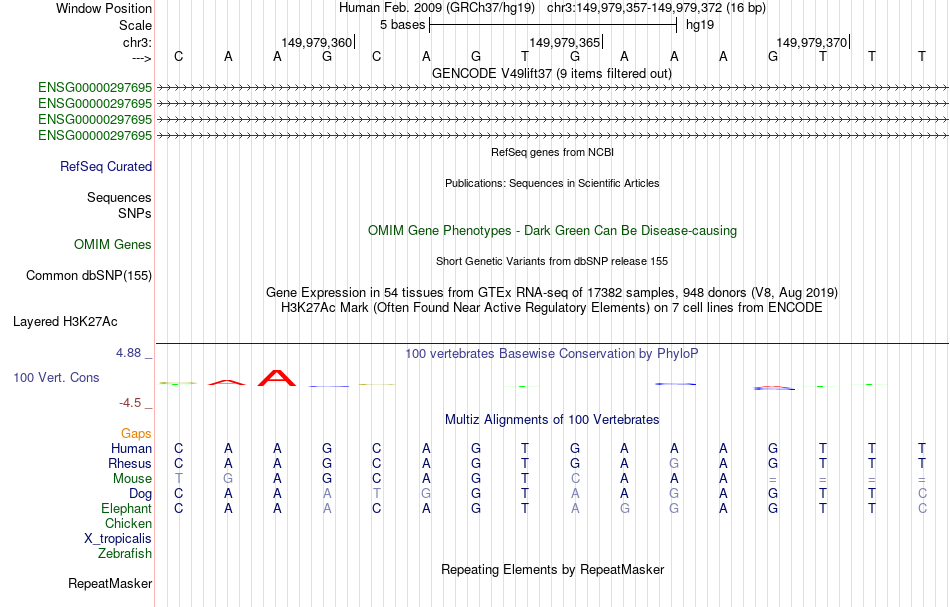Image resolution: width=950 pixels, height=607 pixels.
Task: Click the OMIM Gene Phenotypes title
Action: (x=552, y=230)
